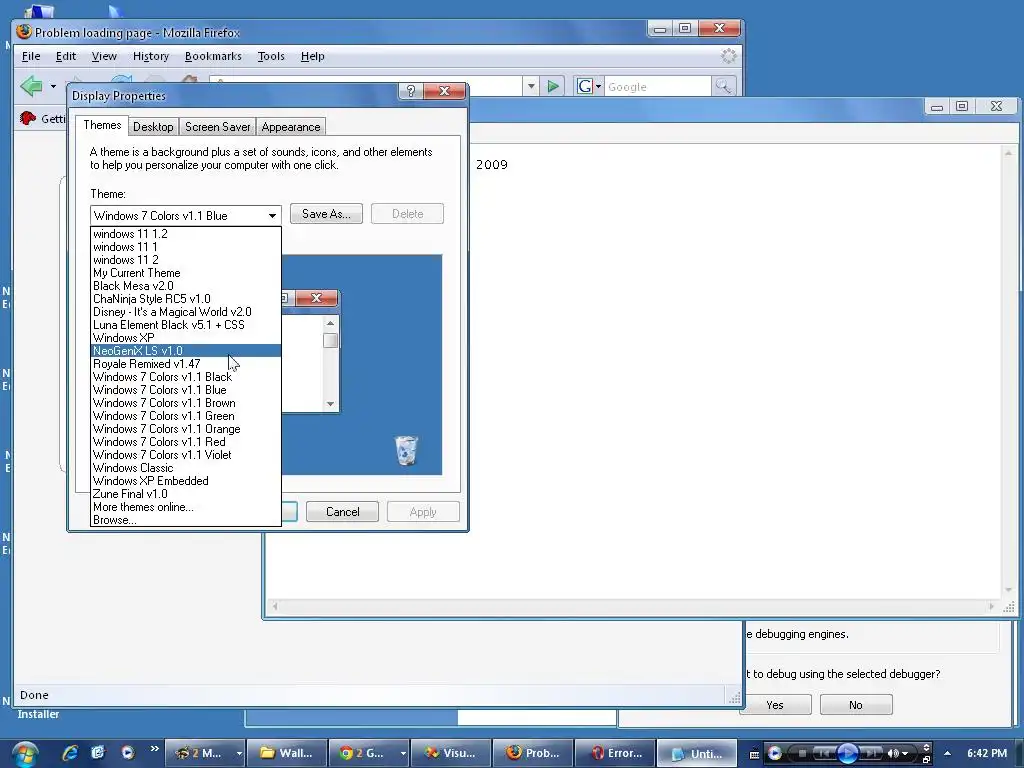The image size is (1024, 768).
Task: Click play on the Media Player toolbar
Action: click(x=848, y=753)
